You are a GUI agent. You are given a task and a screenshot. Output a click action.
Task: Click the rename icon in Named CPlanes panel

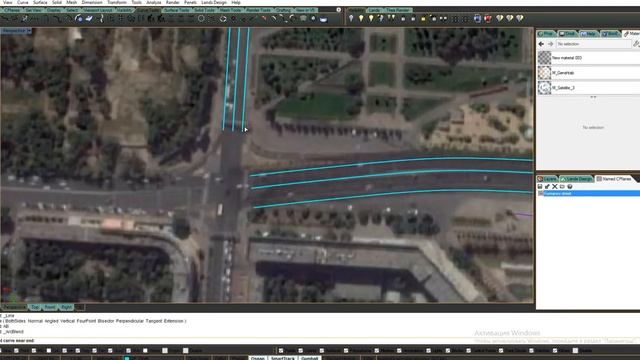(562, 186)
